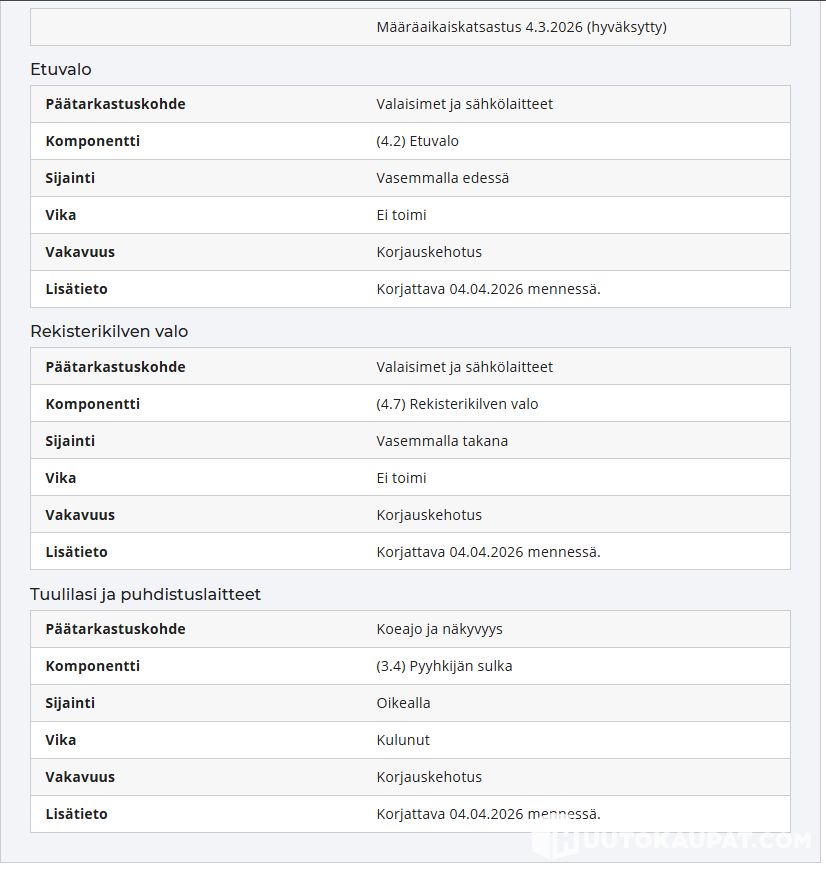
Task: Select Tuulilasi ja puhdistuslaitteet heading
Action: [145, 594]
